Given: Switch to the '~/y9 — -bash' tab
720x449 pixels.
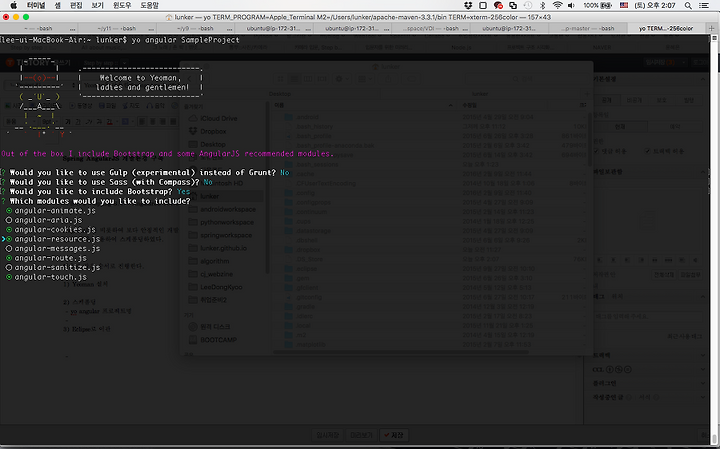Looking at the screenshot, I should (x=196, y=28).
